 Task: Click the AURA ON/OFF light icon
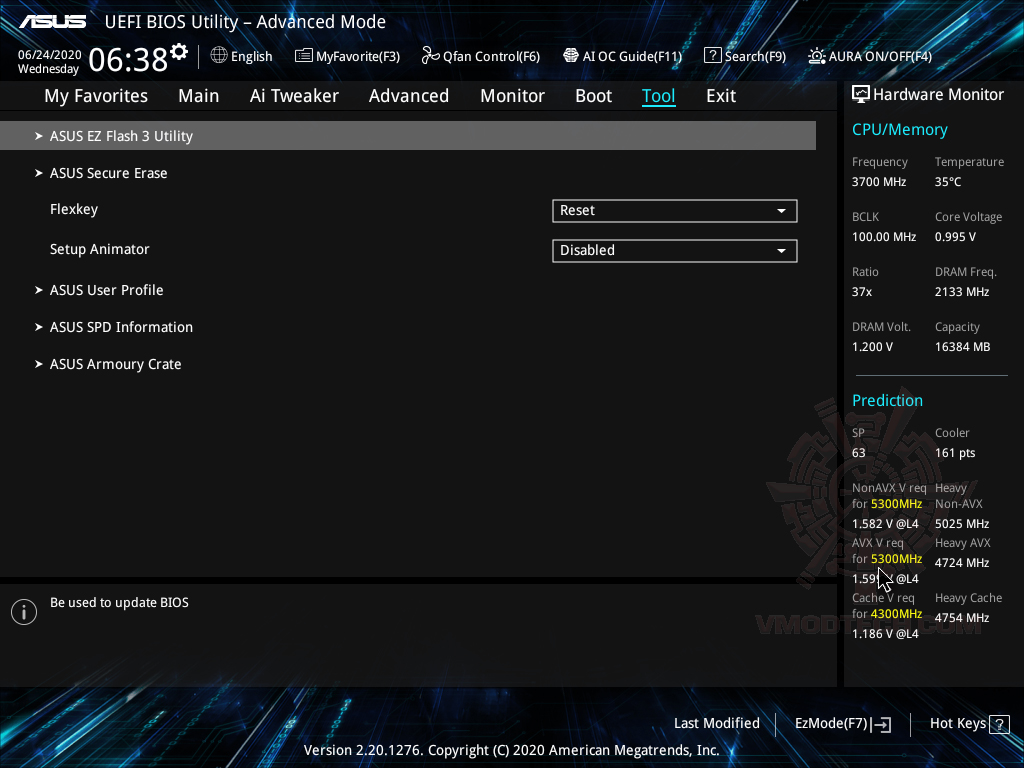816,56
